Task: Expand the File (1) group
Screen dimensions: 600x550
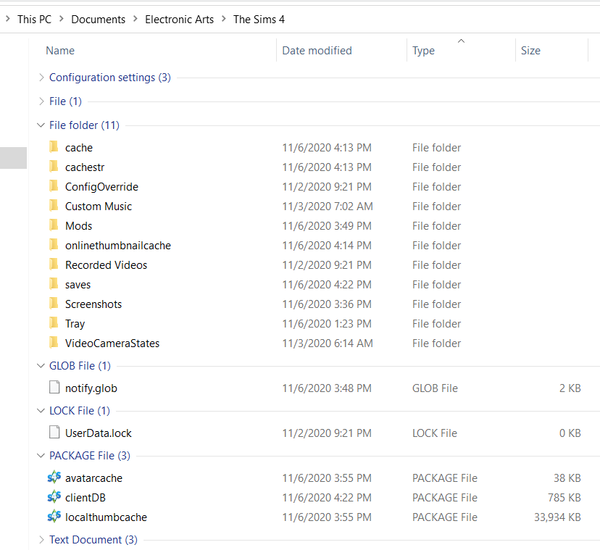Action: 41,101
